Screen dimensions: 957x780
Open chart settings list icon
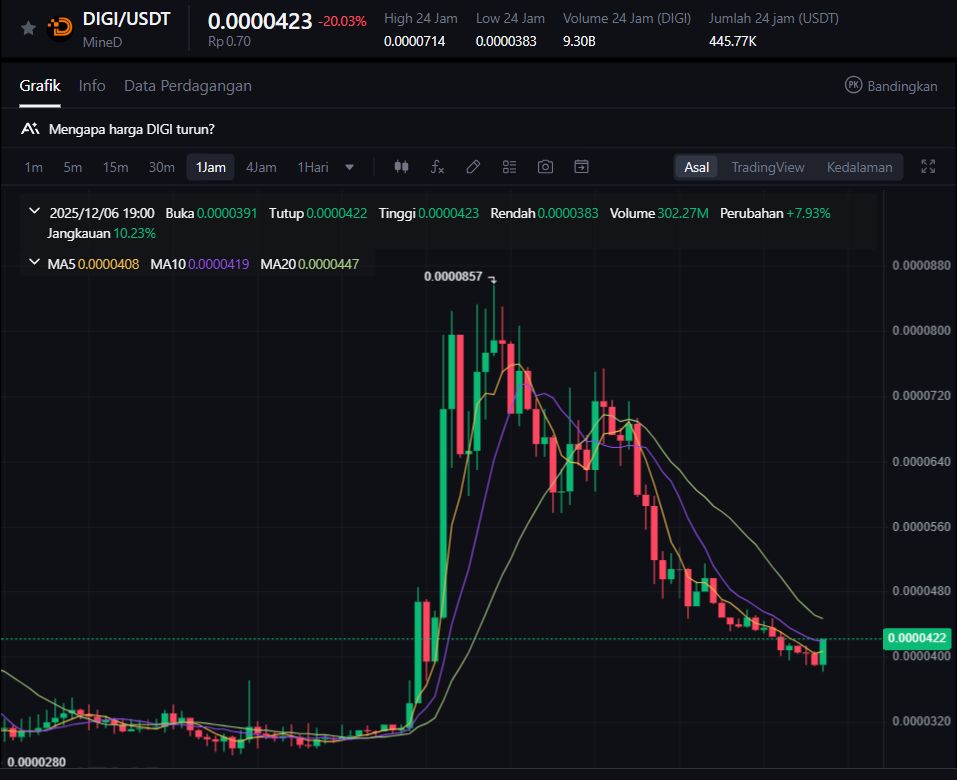click(509, 167)
